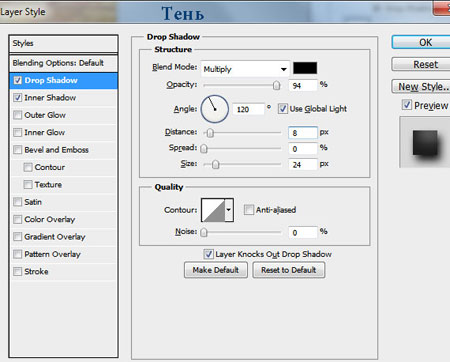Click the Opacity slider handle
Viewport: 450px width, 362px height.
[276, 85]
